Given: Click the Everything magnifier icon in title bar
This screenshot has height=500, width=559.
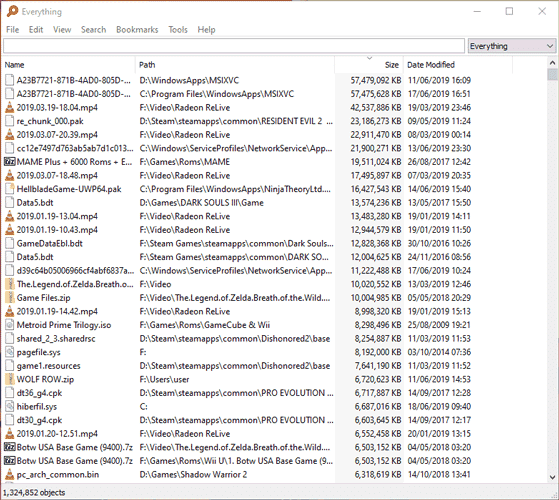Looking at the screenshot, I should tap(12, 11).
